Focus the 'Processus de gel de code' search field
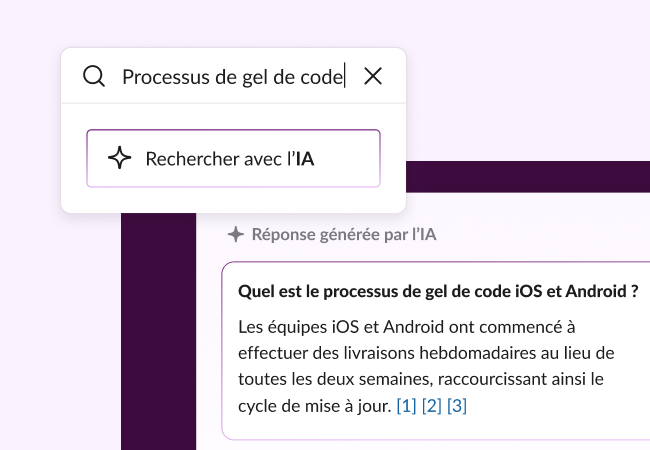Viewport: 650px width, 450px height. pyautogui.click(x=232, y=76)
